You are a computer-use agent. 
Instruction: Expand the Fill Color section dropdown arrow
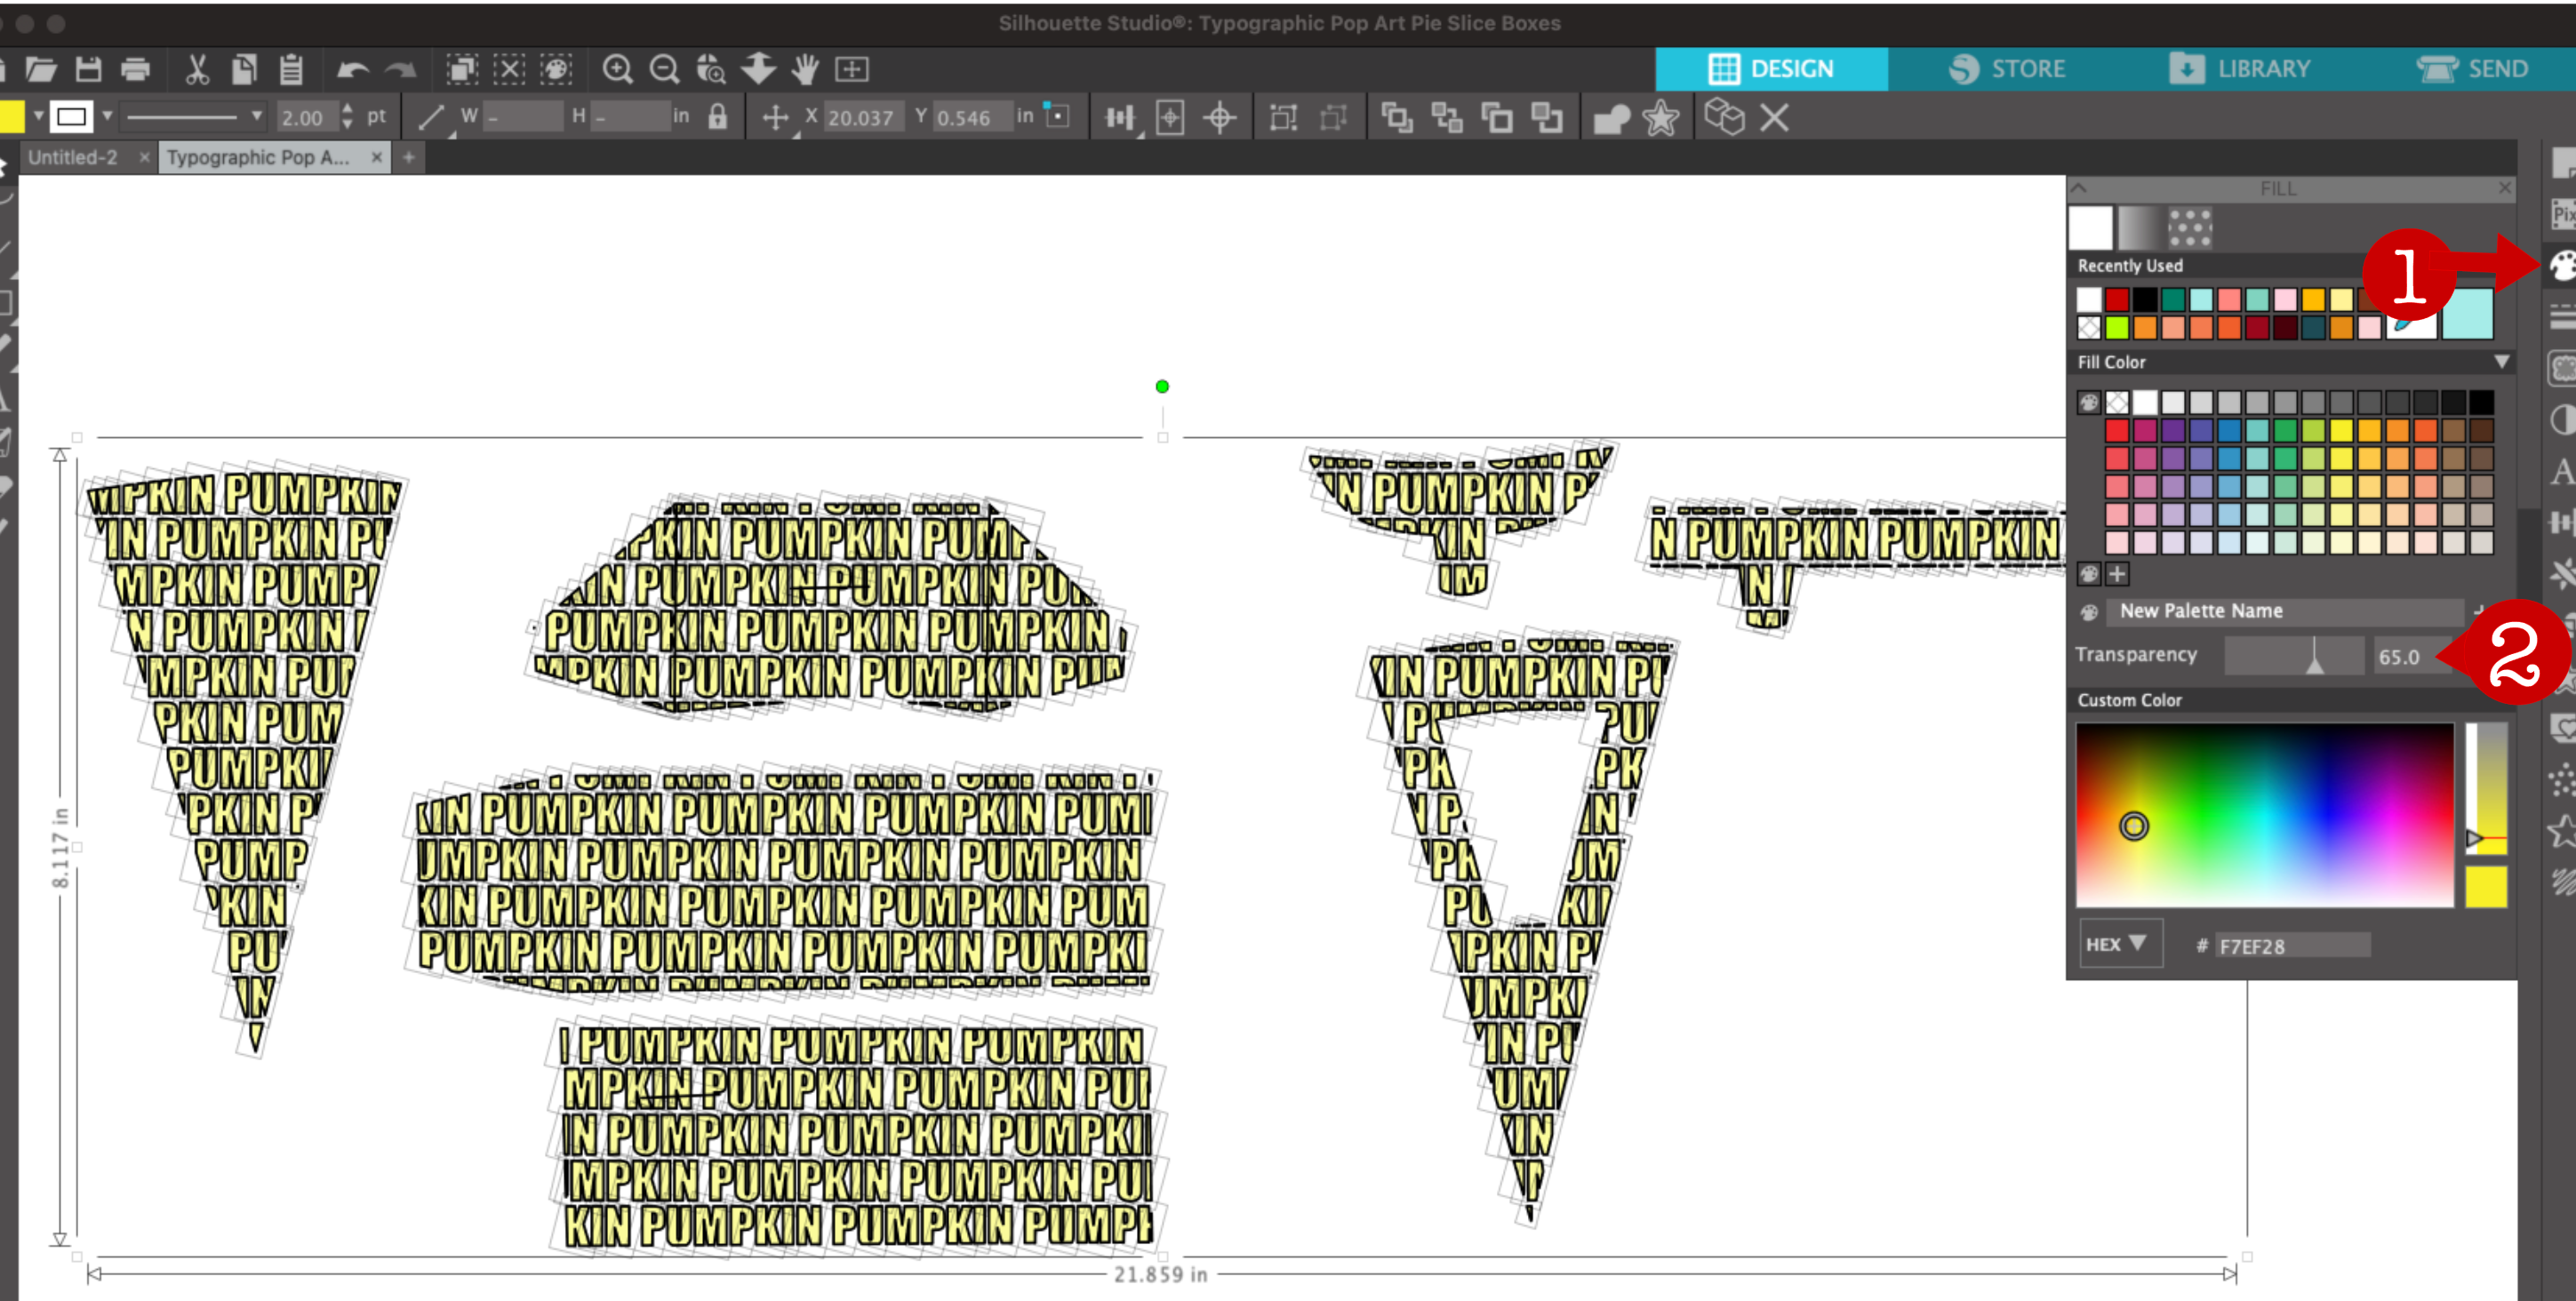point(2500,362)
